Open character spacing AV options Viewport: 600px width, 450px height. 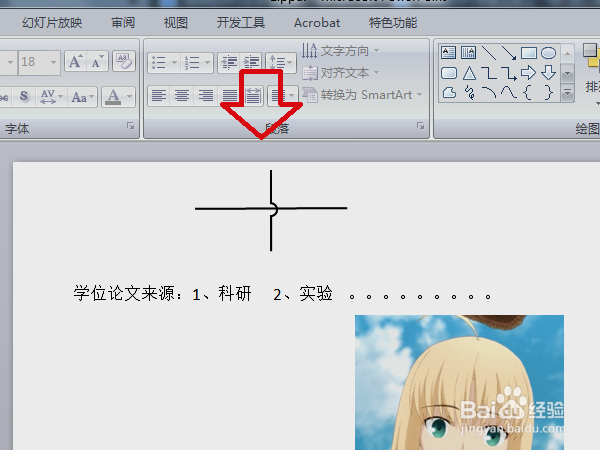pos(51,96)
